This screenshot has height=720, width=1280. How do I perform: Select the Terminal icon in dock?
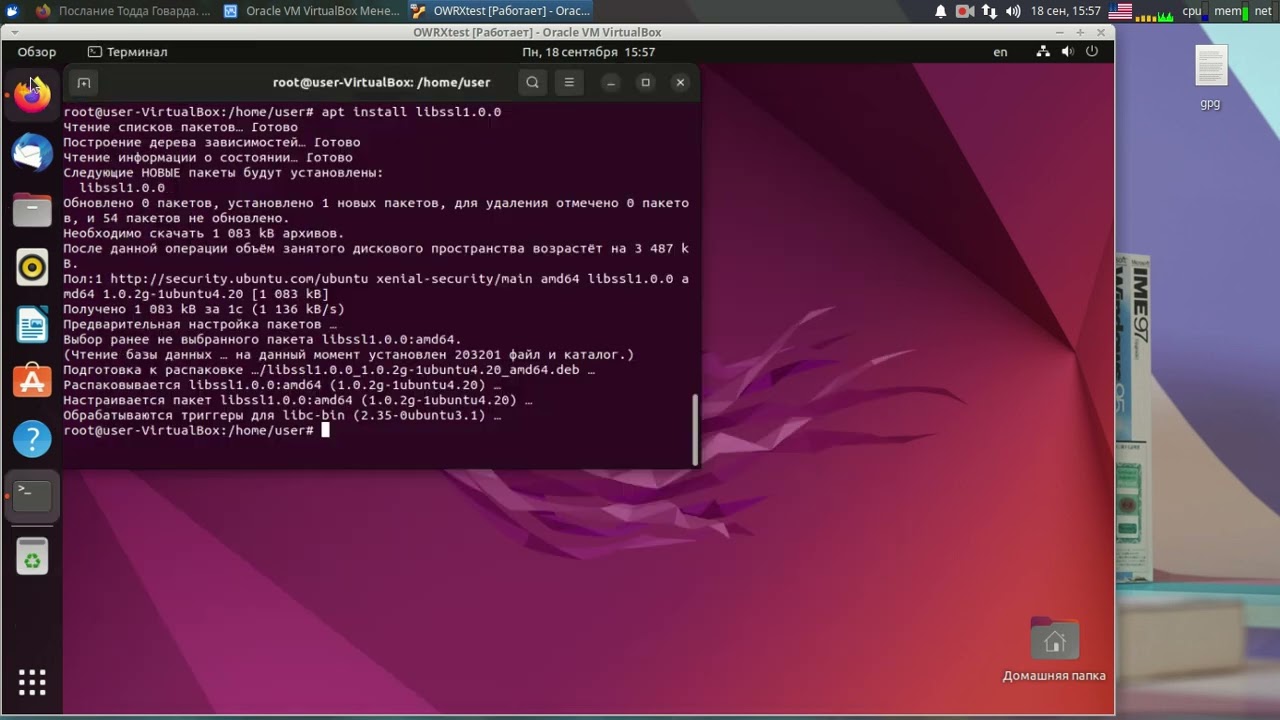tap(32, 495)
